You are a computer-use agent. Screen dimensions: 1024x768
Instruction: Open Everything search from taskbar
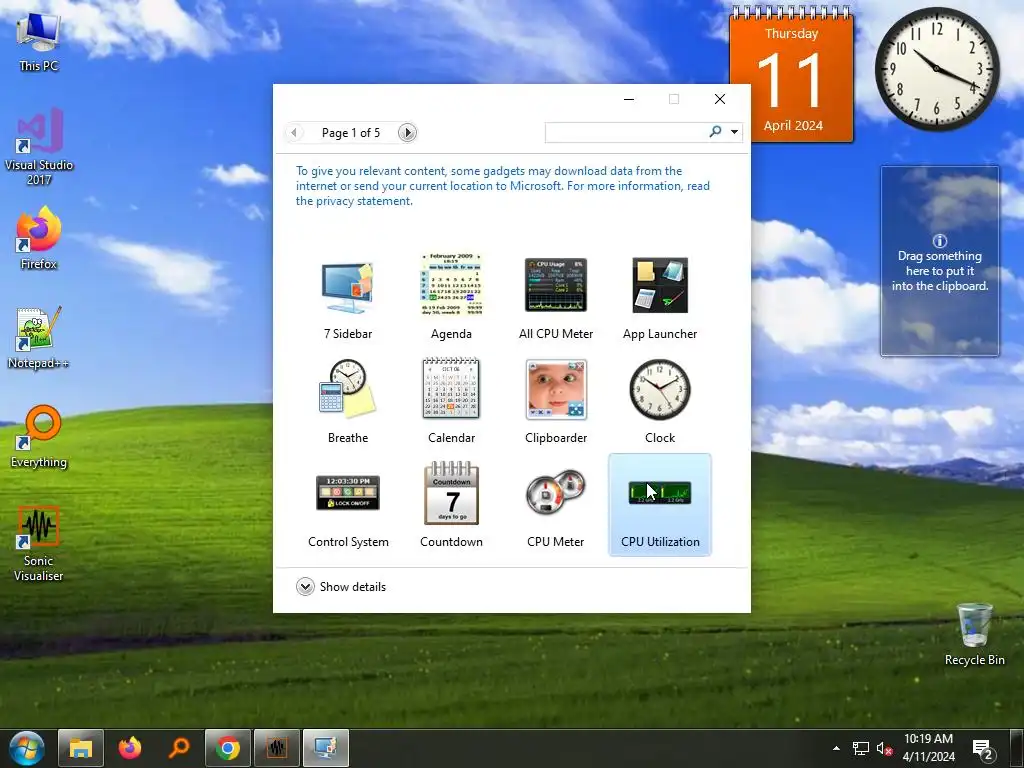[x=178, y=748]
